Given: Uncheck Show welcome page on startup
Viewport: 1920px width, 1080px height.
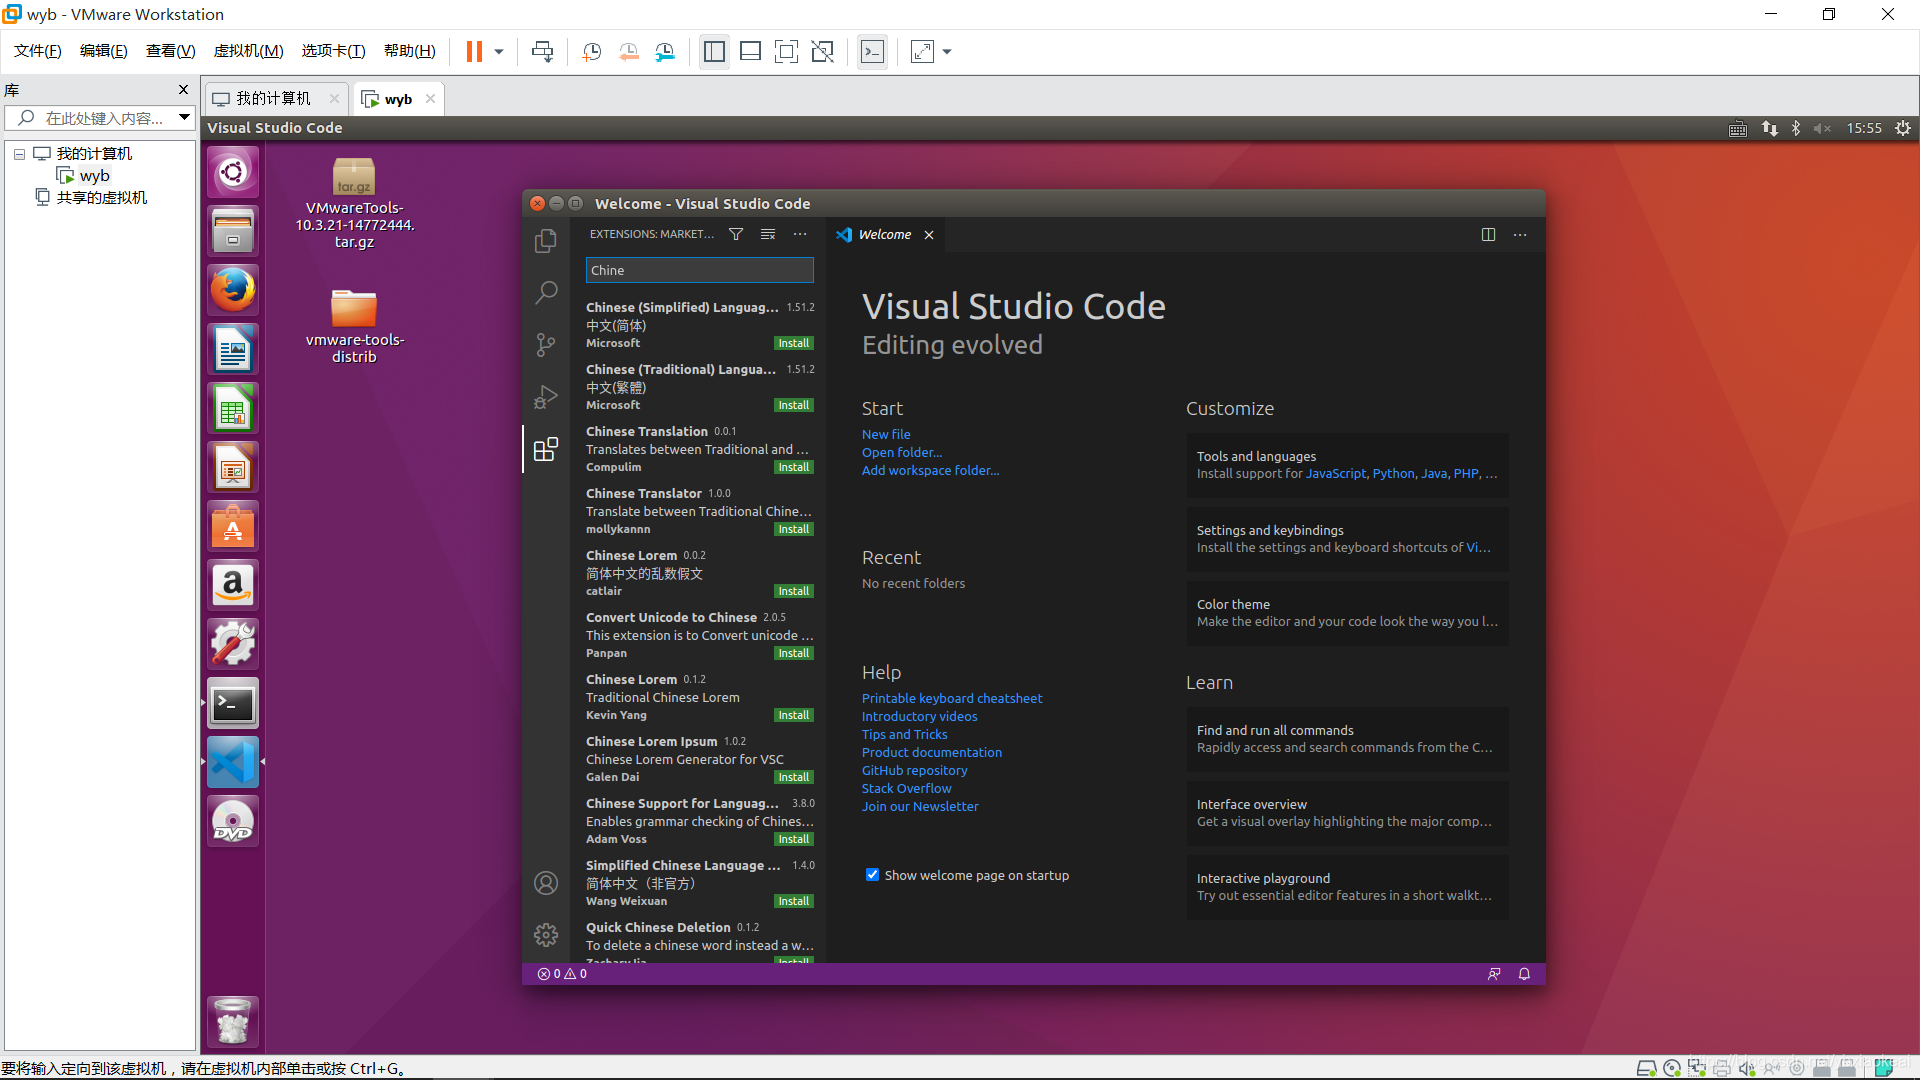Looking at the screenshot, I should (x=872, y=875).
